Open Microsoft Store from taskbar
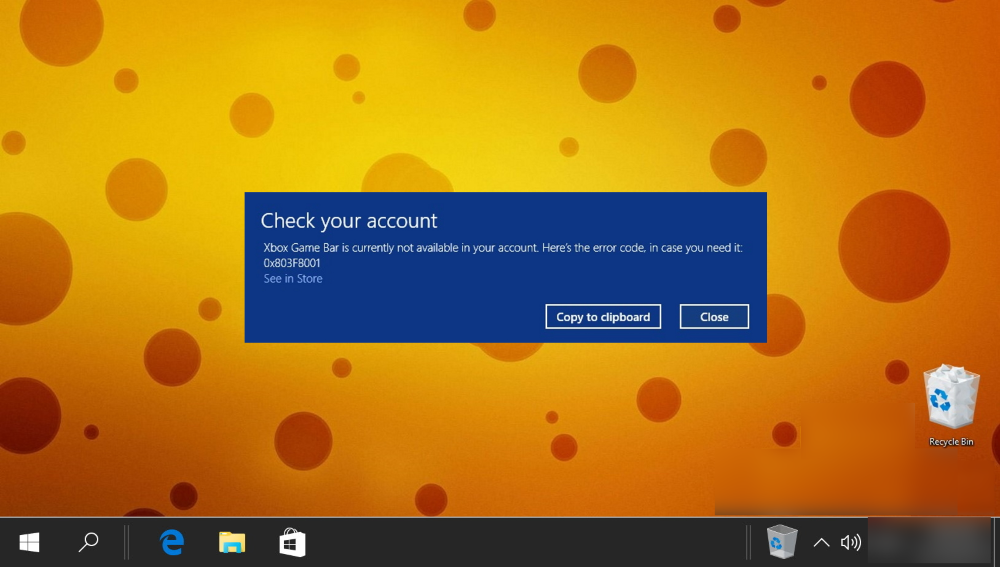This screenshot has height=567, width=1000. [292, 543]
